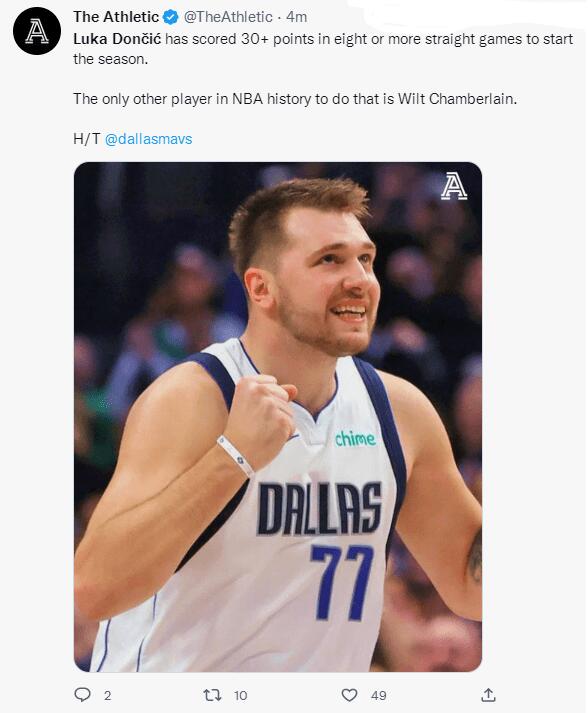Viewport: 588px width, 713px height.
Task: Click the H/T text before the mention
Action: 86,139
